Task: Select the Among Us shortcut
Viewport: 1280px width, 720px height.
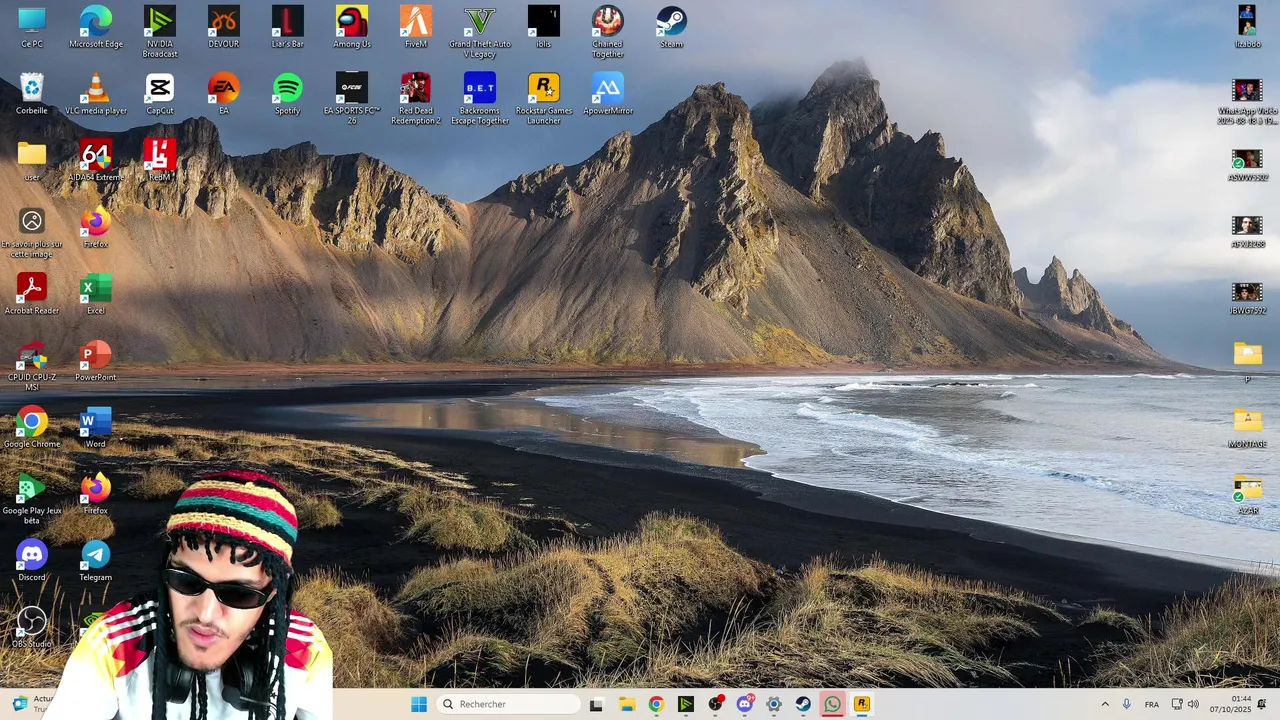Action: 352,27
